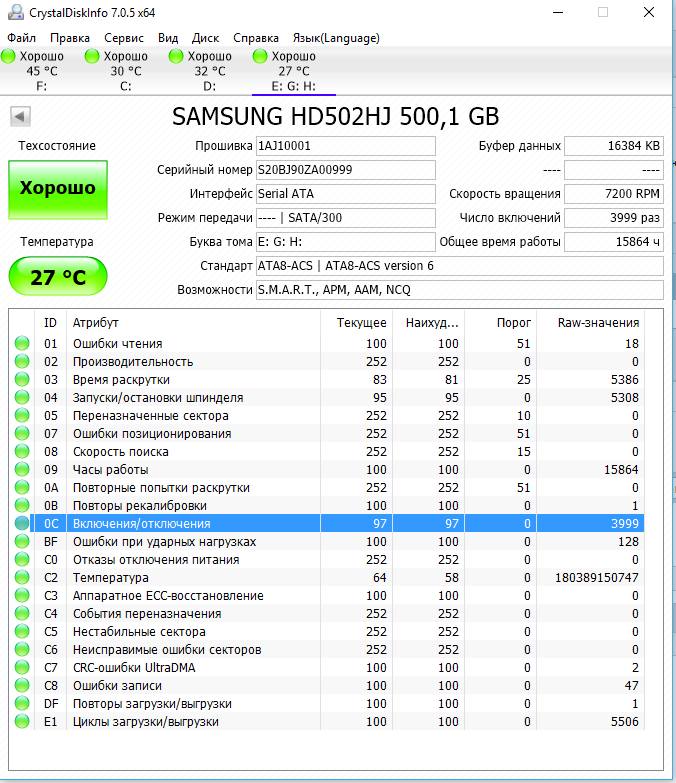Viewport: 676px width, 783px height.
Task: Click green health dot of F: disk
Action: coord(8,56)
